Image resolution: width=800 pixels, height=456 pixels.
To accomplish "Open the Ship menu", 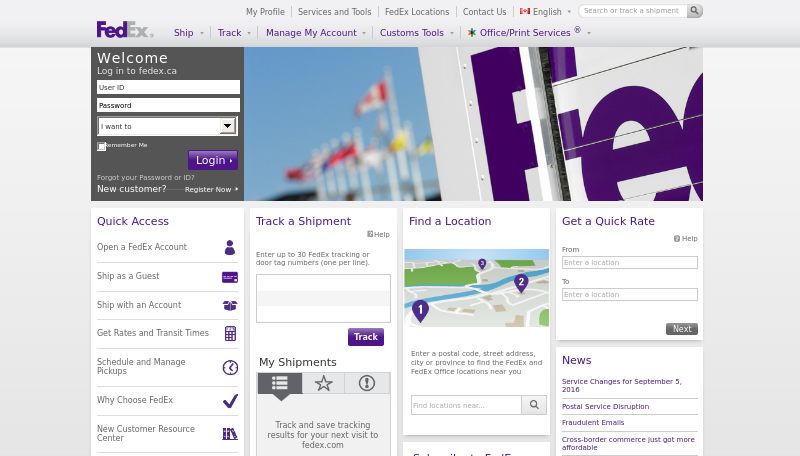I will [x=184, y=33].
